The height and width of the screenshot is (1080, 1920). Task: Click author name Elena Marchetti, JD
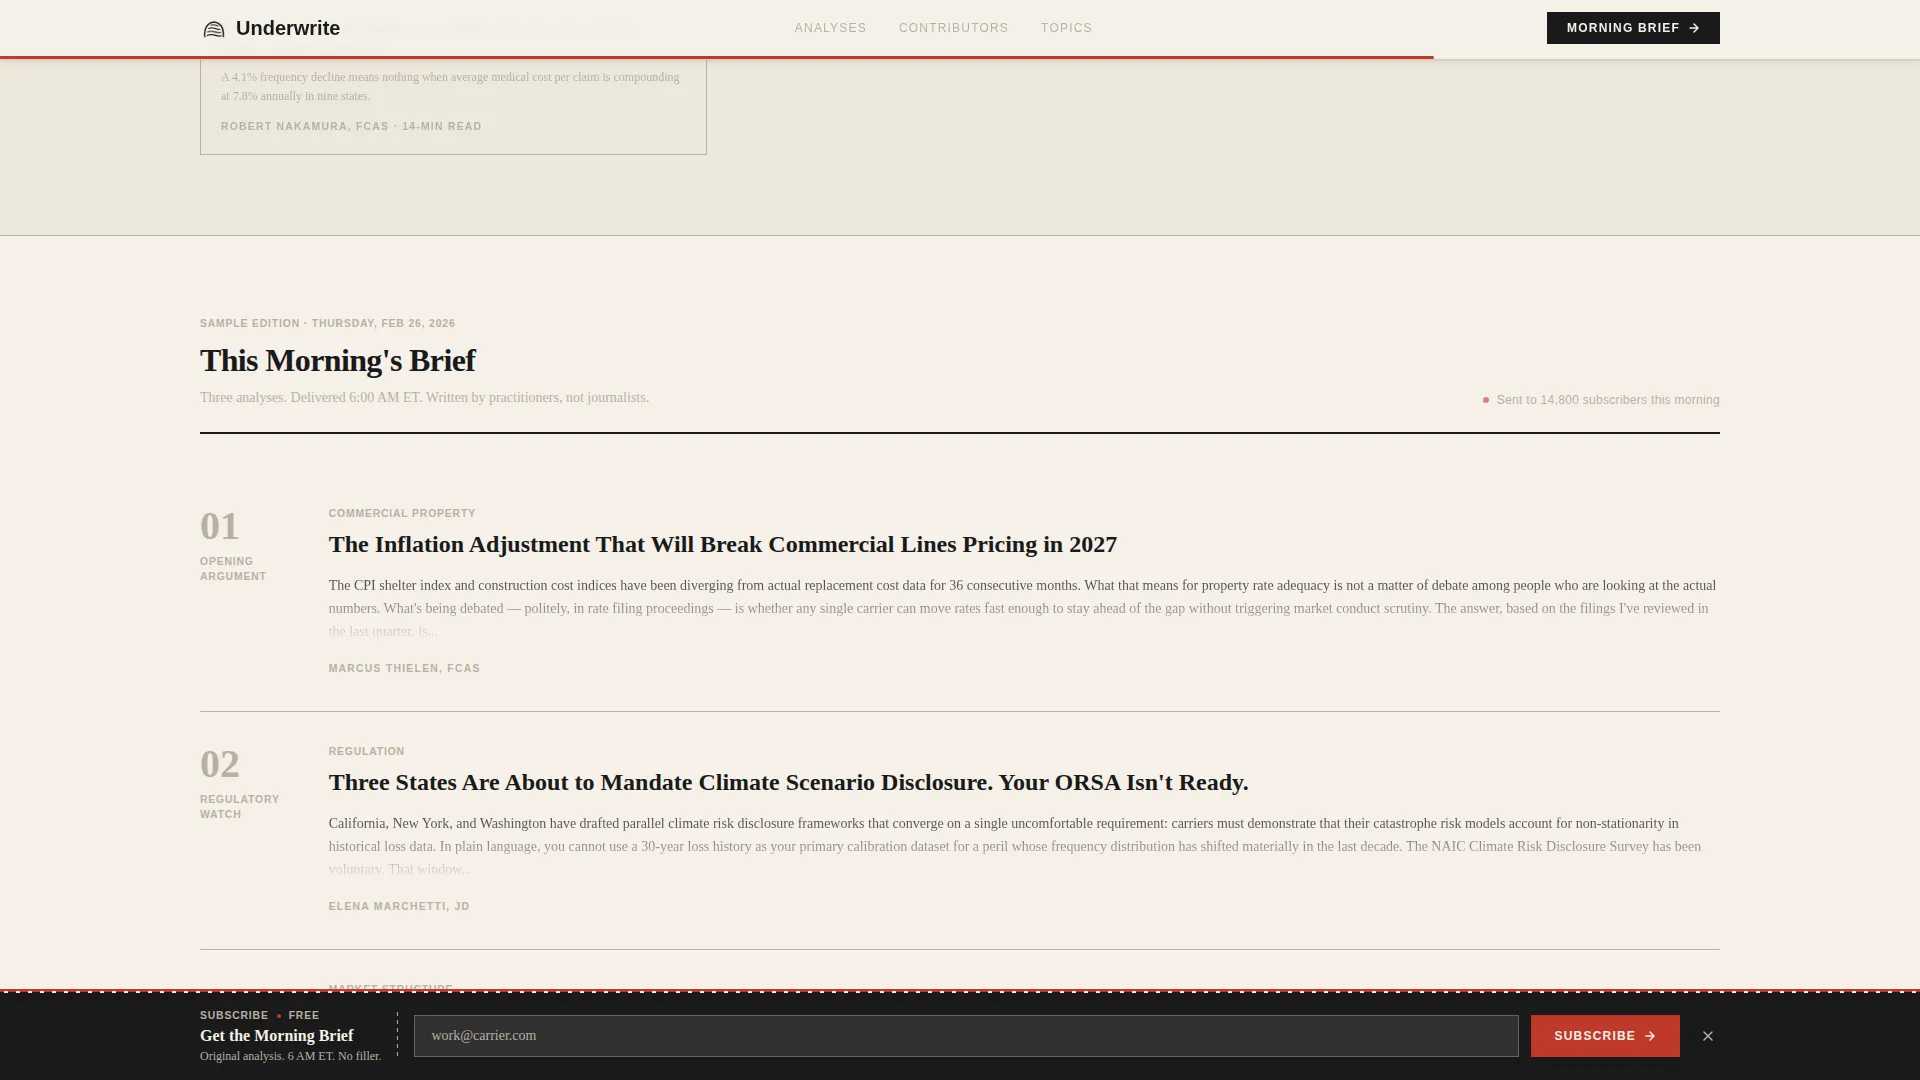[399, 907]
